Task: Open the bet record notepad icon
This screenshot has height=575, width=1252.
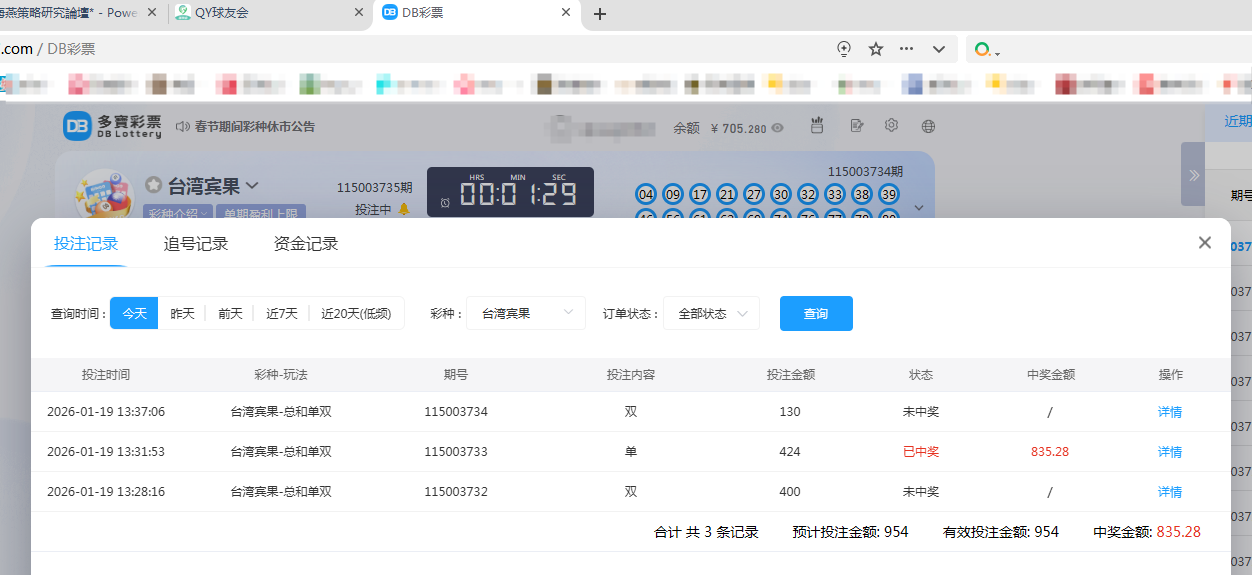Action: (857, 126)
